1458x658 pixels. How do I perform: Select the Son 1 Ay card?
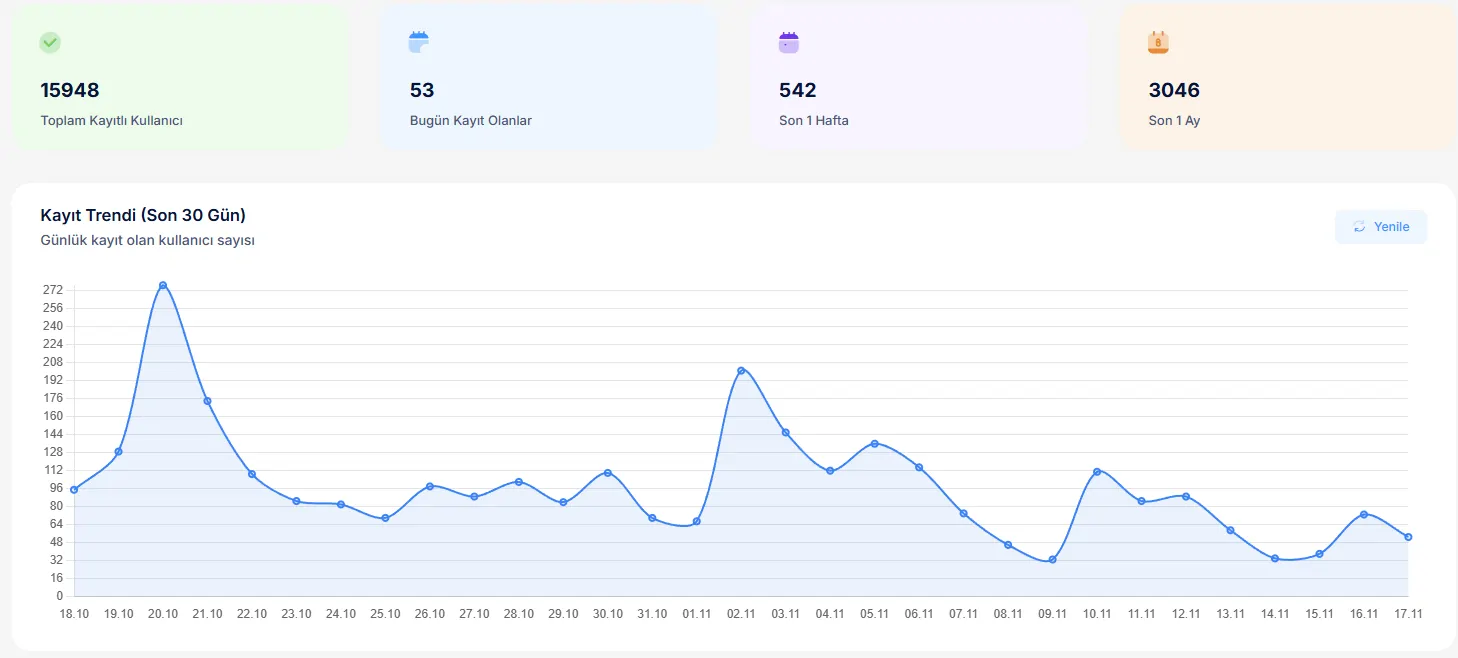pyautogui.click(x=1287, y=78)
